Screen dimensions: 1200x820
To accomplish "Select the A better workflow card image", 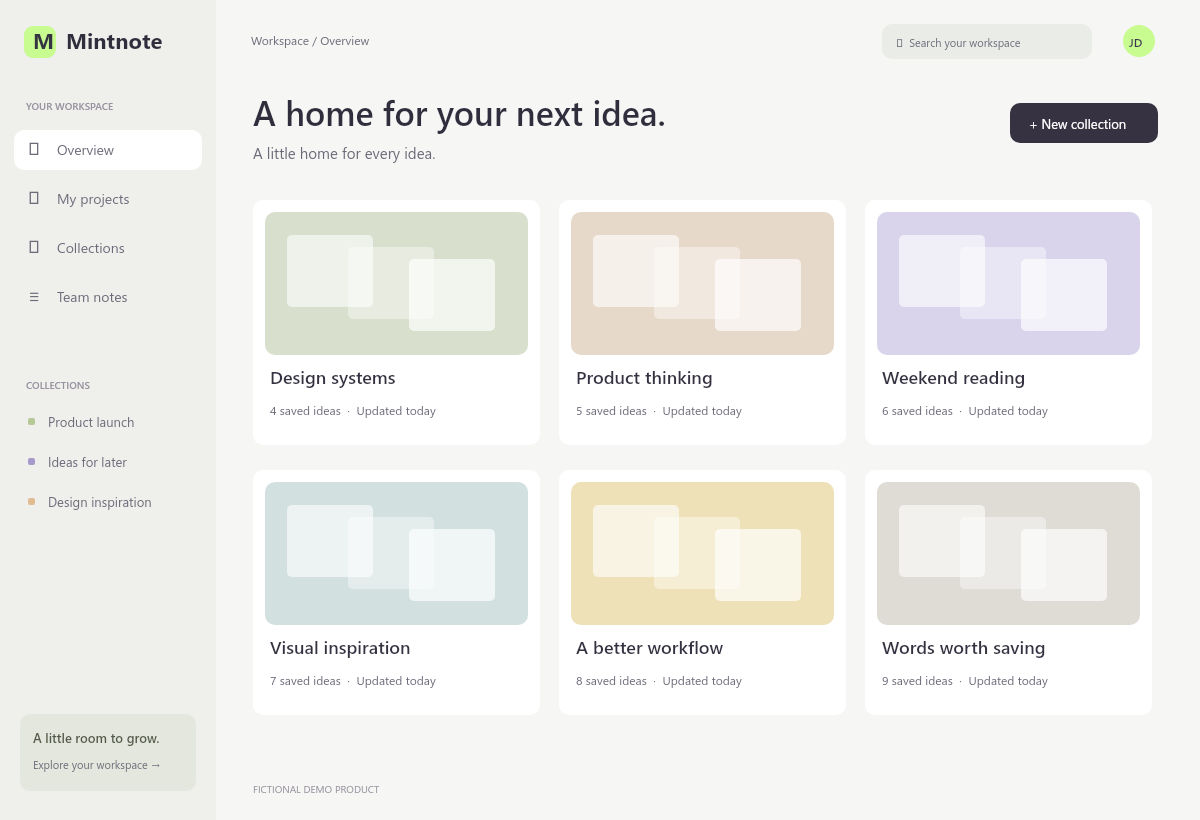I will pyautogui.click(x=702, y=553).
